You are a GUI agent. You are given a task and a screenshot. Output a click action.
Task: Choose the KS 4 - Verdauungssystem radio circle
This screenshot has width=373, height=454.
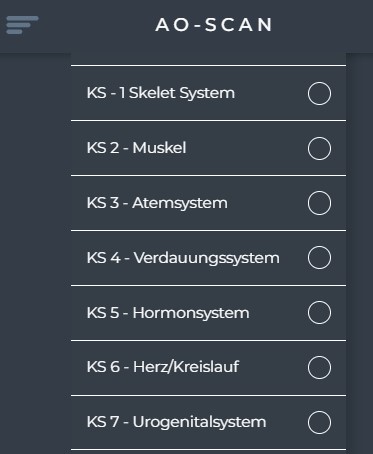coord(319,257)
